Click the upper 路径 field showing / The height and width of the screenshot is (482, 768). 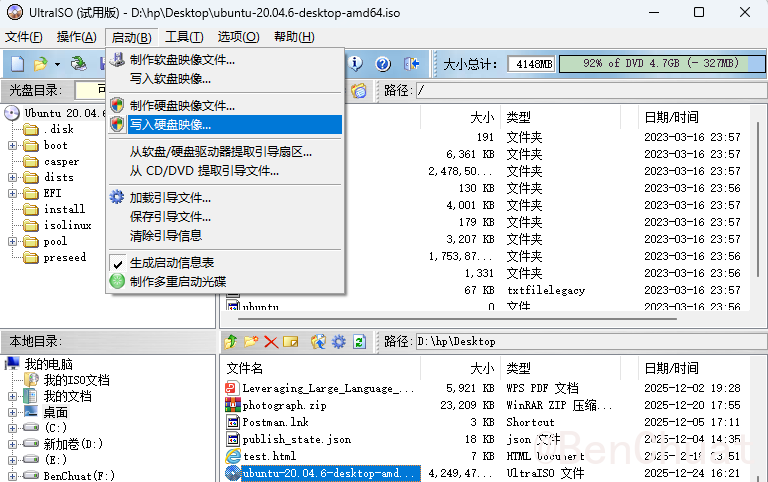pos(591,91)
